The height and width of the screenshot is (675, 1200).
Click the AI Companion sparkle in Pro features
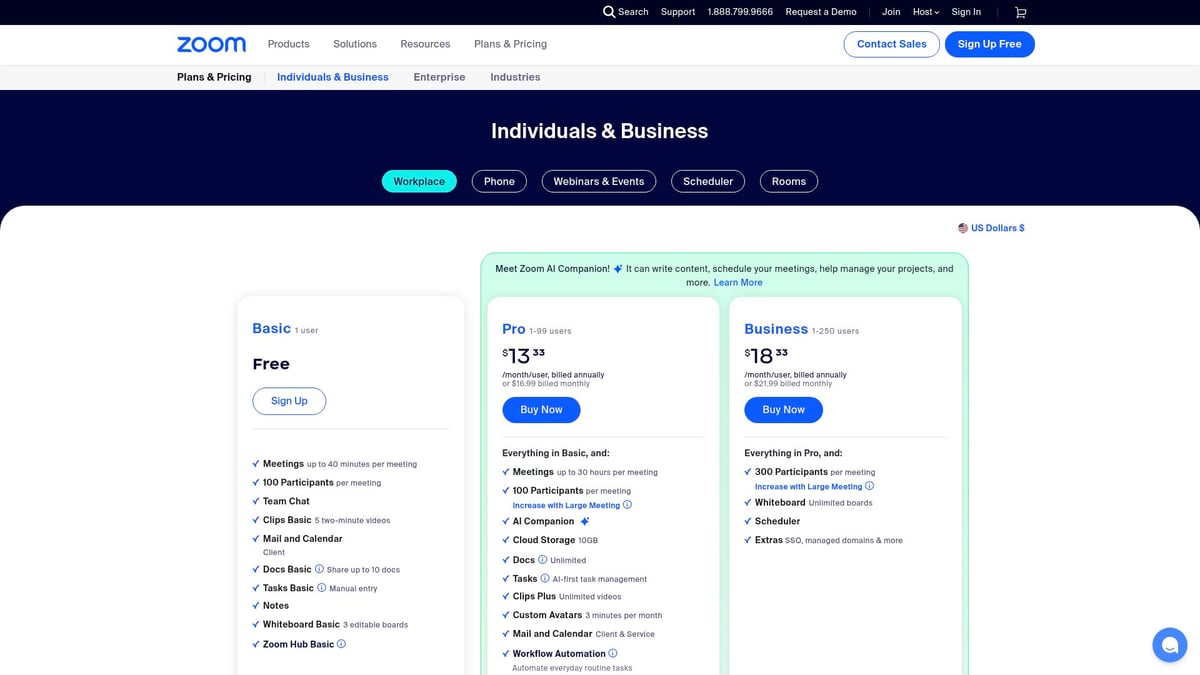[x=584, y=521]
